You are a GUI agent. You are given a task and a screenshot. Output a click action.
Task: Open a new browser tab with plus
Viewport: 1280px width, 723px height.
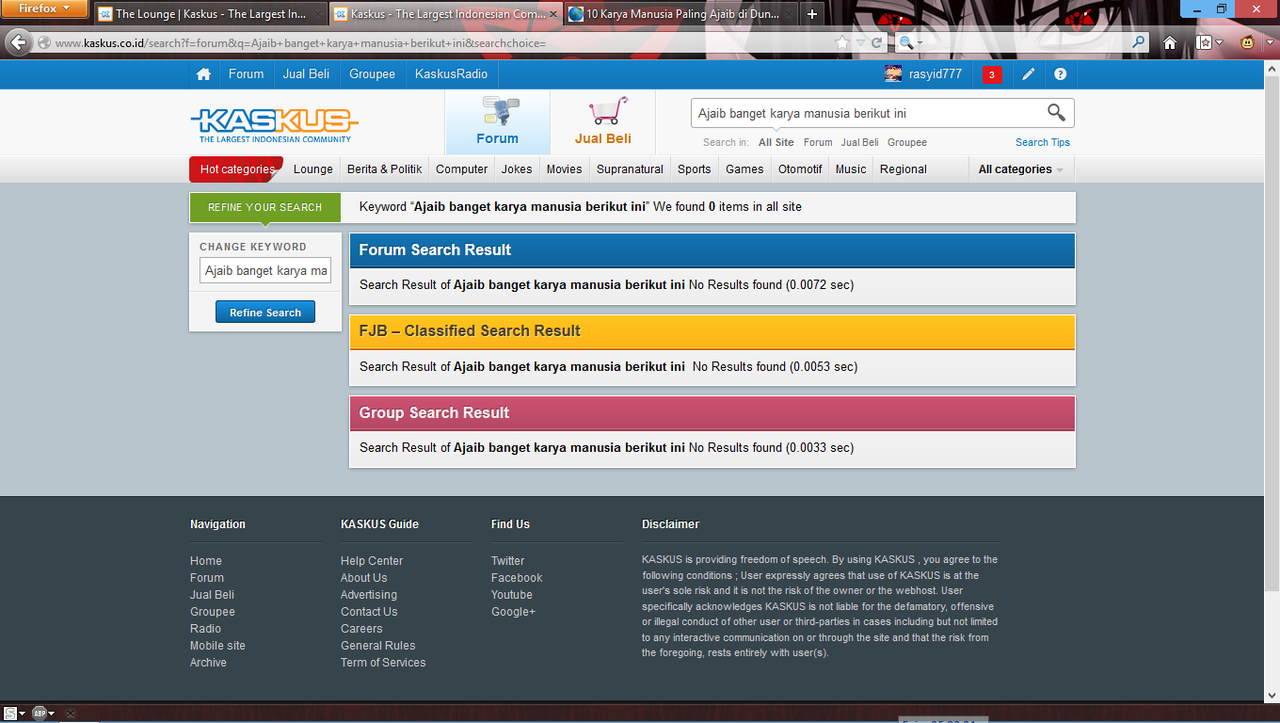pos(812,14)
